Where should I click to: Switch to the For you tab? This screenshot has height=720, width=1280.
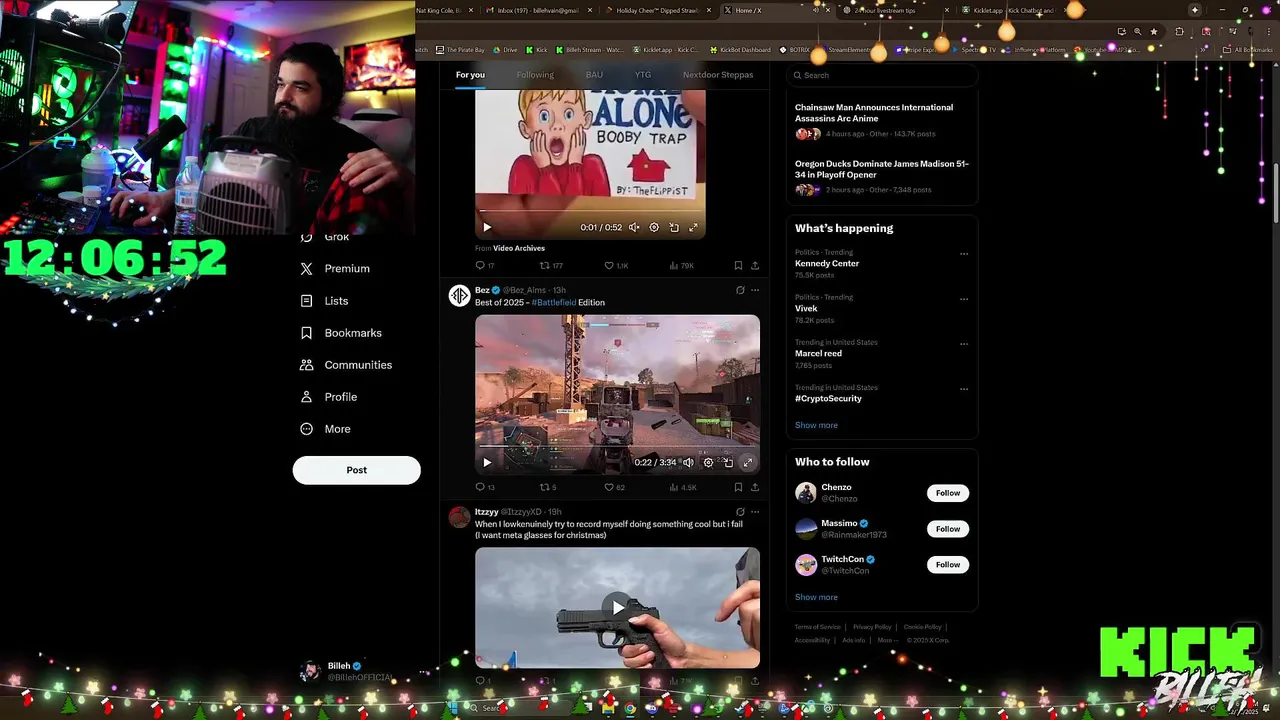coord(470,75)
